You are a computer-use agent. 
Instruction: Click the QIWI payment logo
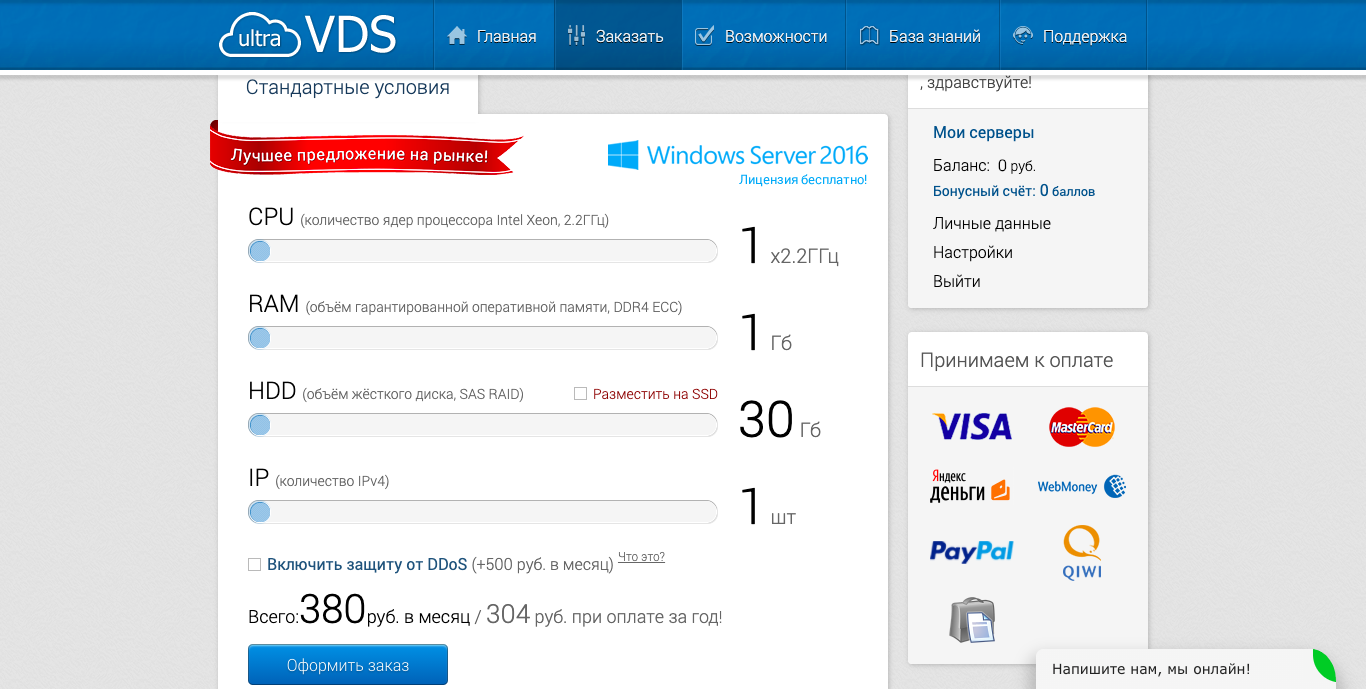(x=1082, y=553)
